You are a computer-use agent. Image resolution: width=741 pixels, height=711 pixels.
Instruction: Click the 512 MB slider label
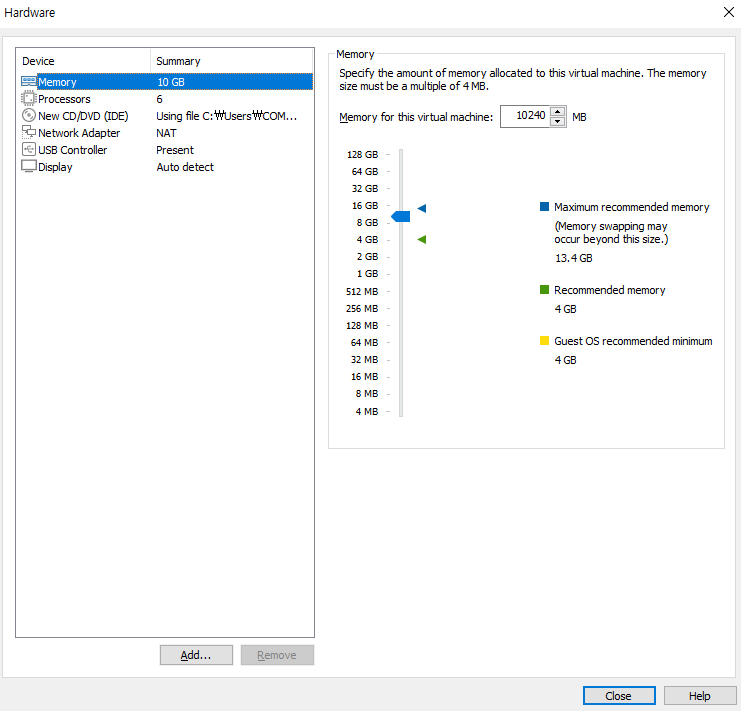tap(362, 292)
